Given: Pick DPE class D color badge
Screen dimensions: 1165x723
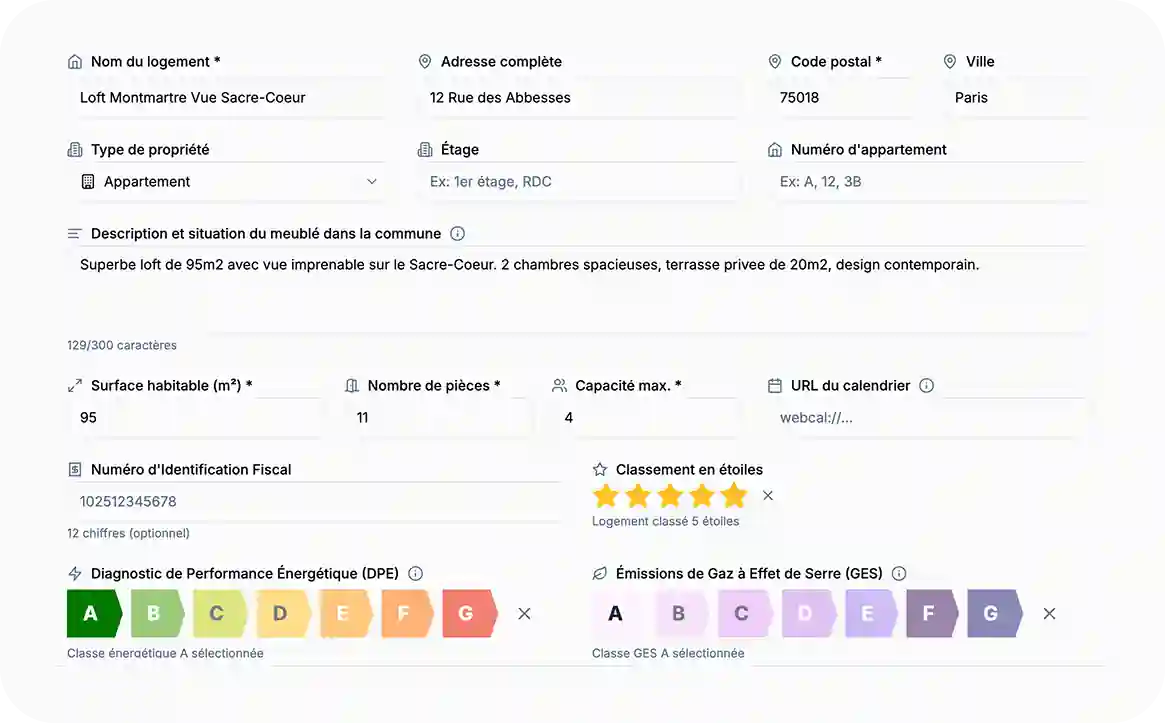Looking at the screenshot, I should click(281, 614).
